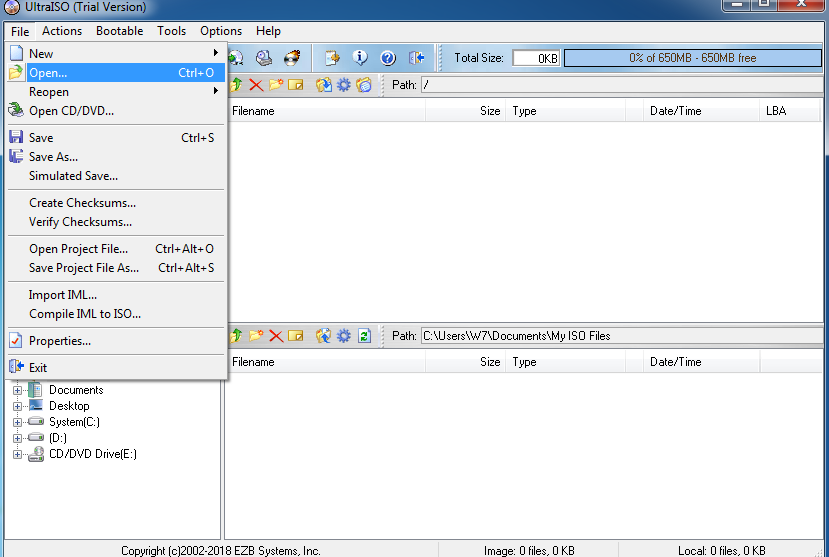Click the notepad with gear toolbar icon
829x557 pixels.
(x=332, y=58)
